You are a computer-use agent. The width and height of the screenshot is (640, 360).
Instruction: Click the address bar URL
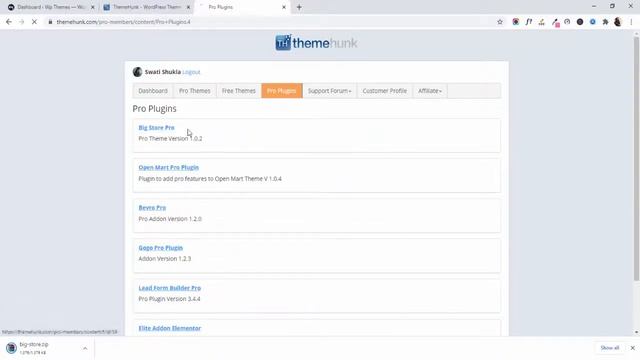coord(123,22)
